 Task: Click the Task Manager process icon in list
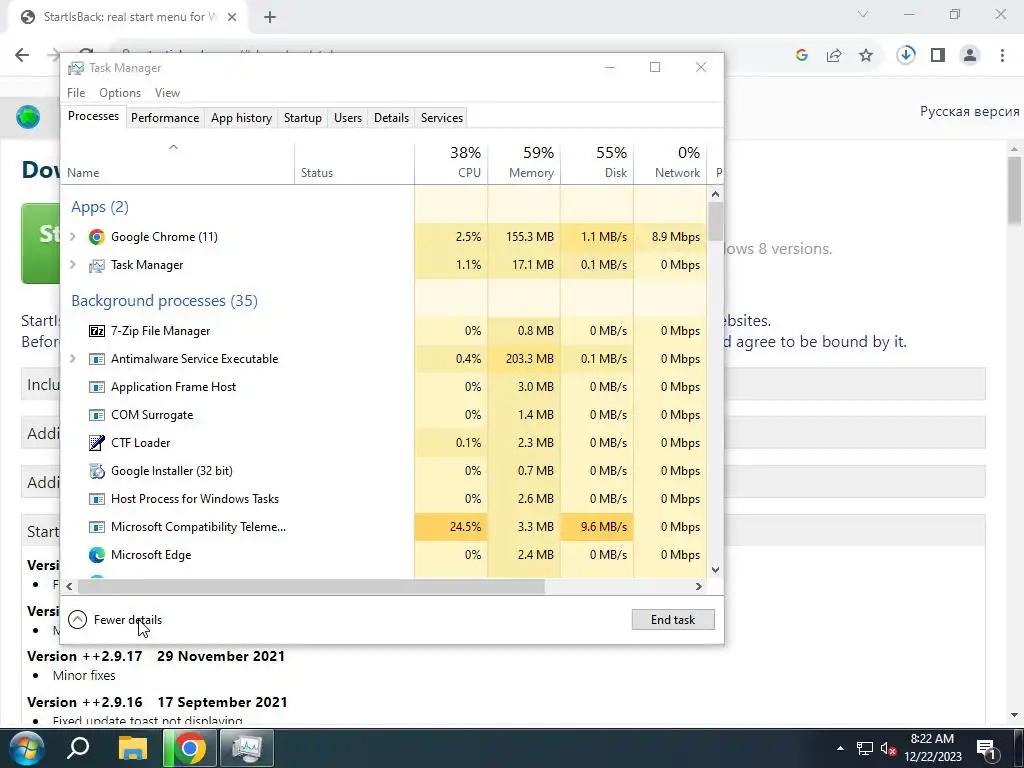click(x=97, y=265)
